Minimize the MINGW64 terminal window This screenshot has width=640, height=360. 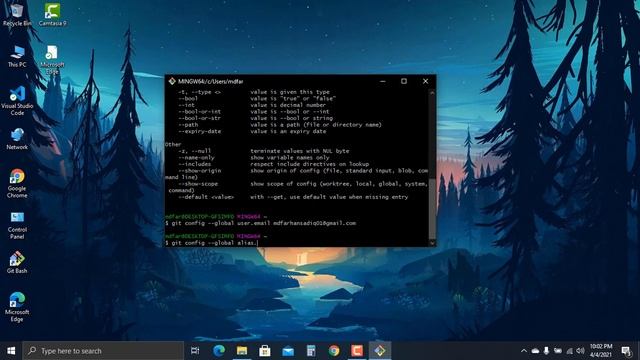pos(382,81)
